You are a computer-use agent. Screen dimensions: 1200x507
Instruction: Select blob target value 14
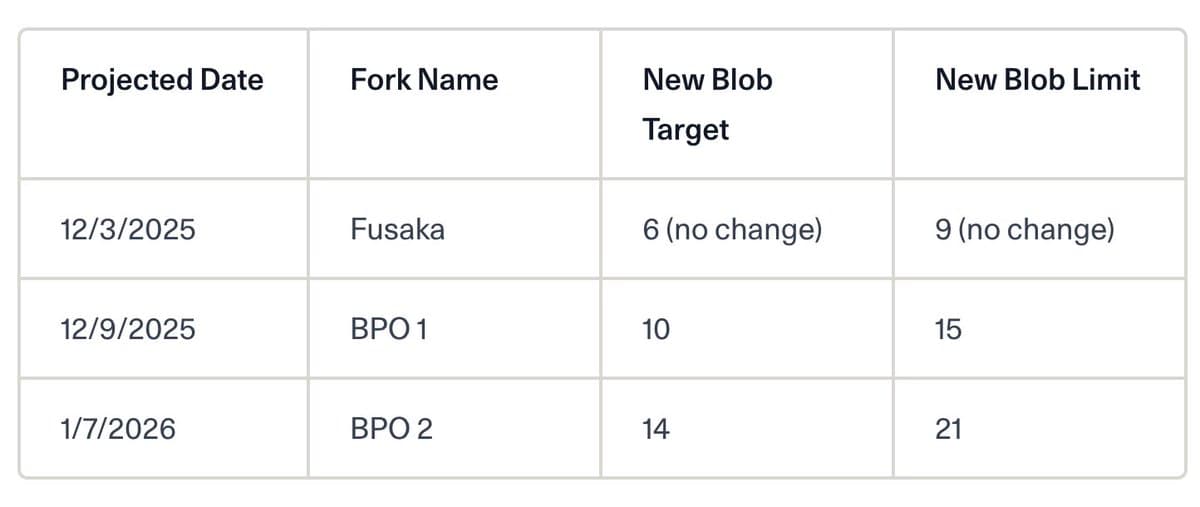point(656,429)
